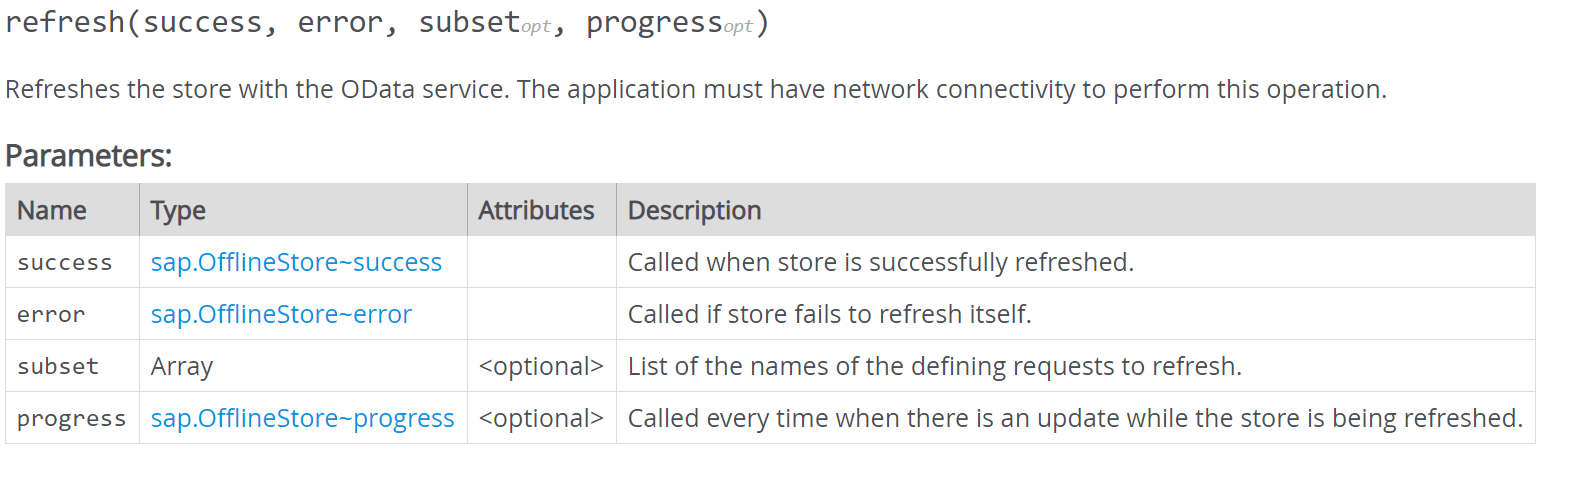Click the optional attribute in subset row
Screen dimensions: 1582x480
[x=541, y=366]
